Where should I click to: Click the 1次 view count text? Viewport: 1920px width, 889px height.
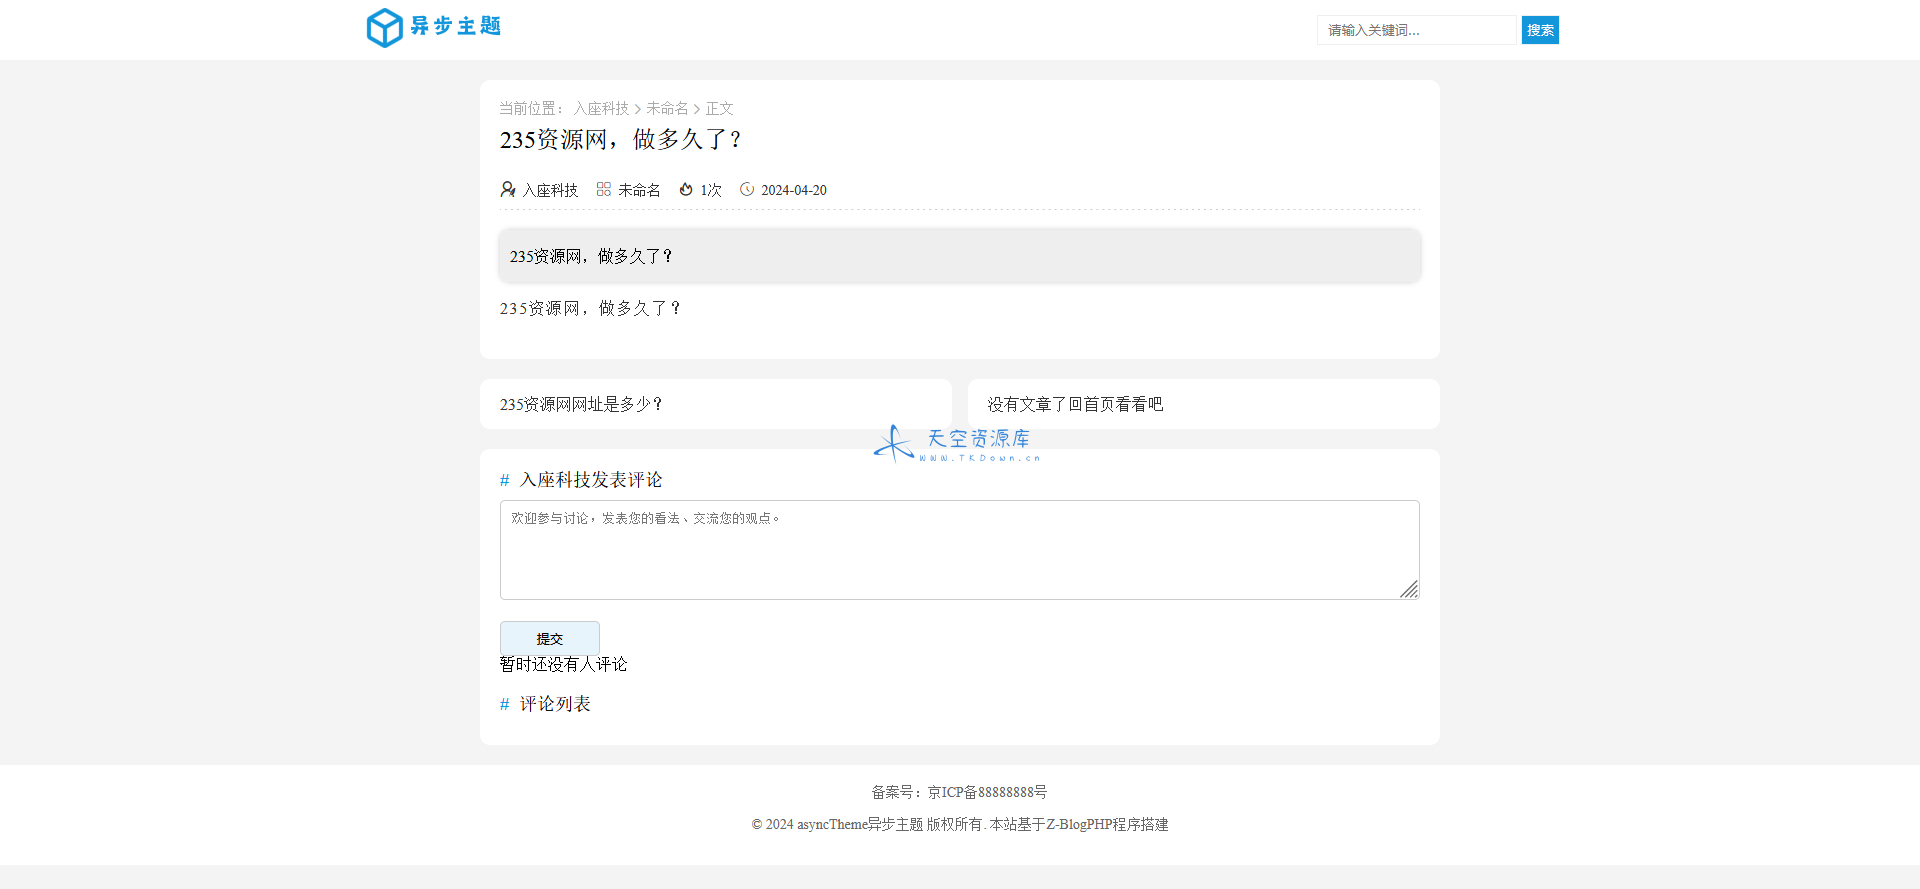pos(711,190)
